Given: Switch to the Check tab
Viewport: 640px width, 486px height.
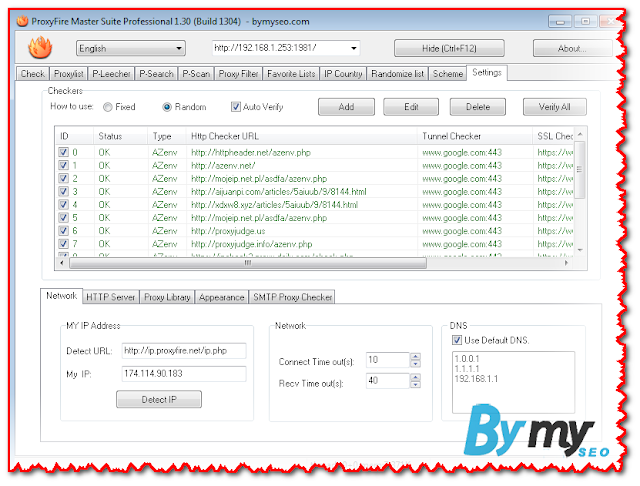Looking at the screenshot, I should pos(33,74).
